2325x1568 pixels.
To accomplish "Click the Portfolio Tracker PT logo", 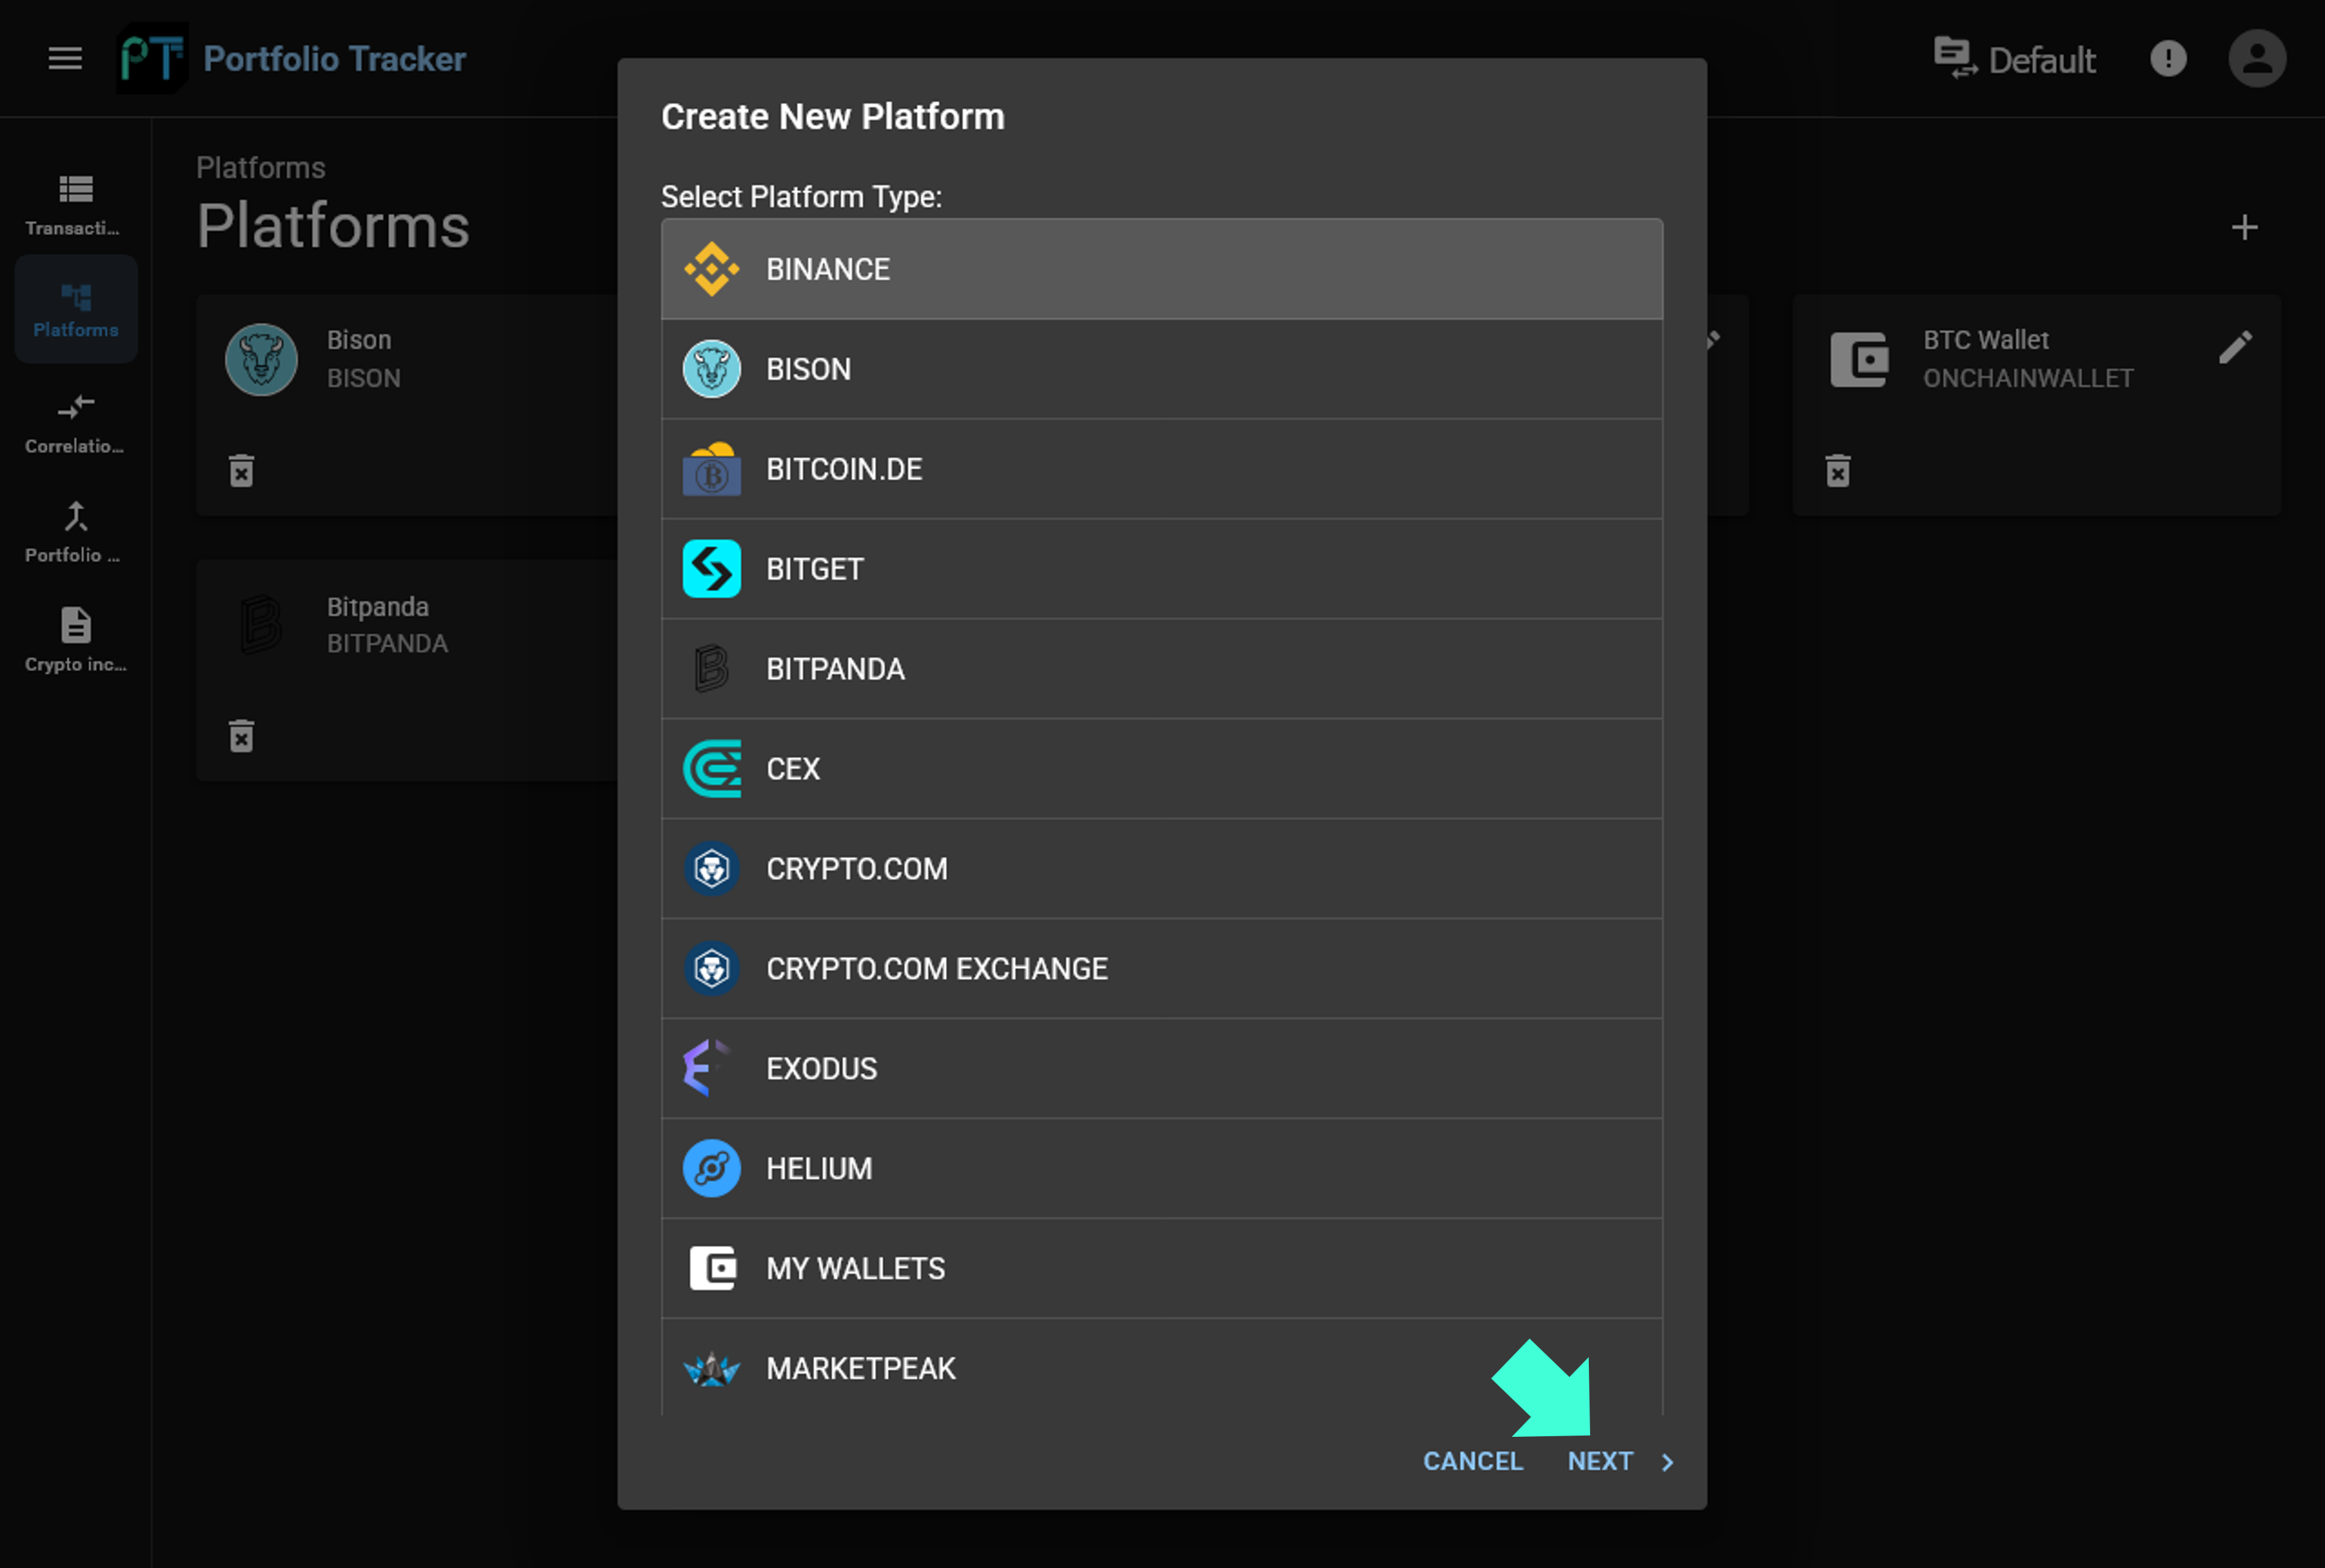I will tap(152, 58).
